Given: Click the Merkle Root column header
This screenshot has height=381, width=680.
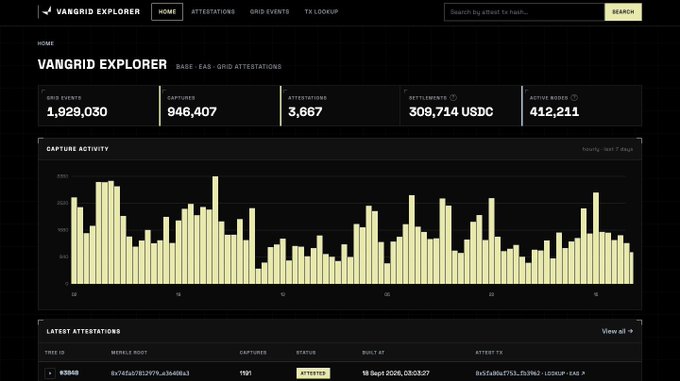Looking at the screenshot, I should click(129, 352).
